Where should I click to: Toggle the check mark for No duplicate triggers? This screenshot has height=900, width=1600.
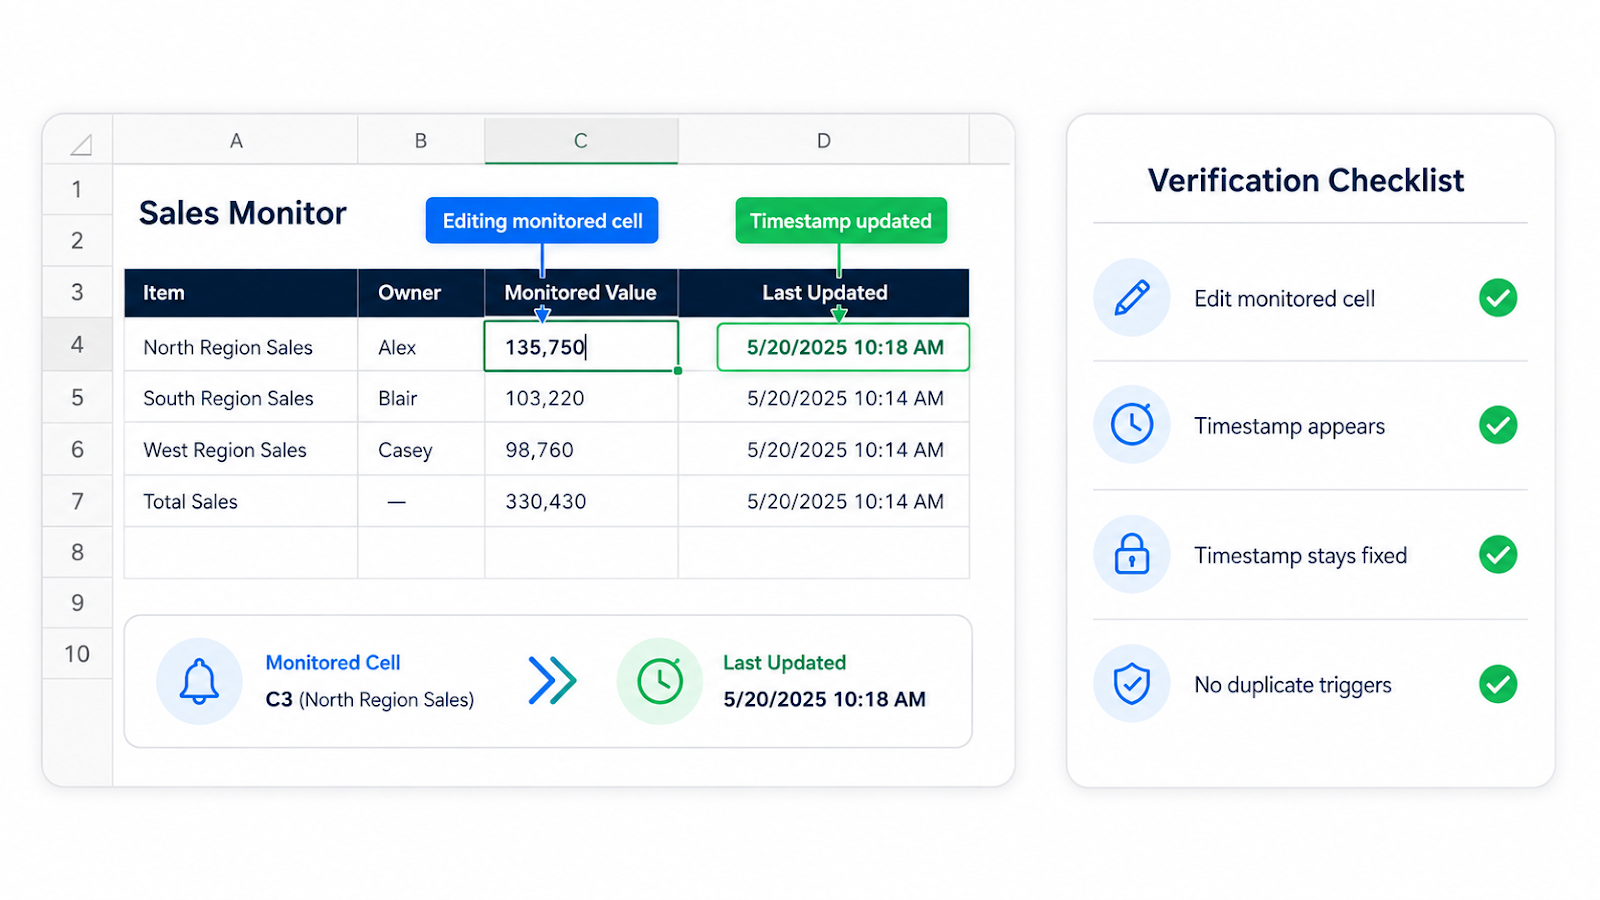(1498, 684)
